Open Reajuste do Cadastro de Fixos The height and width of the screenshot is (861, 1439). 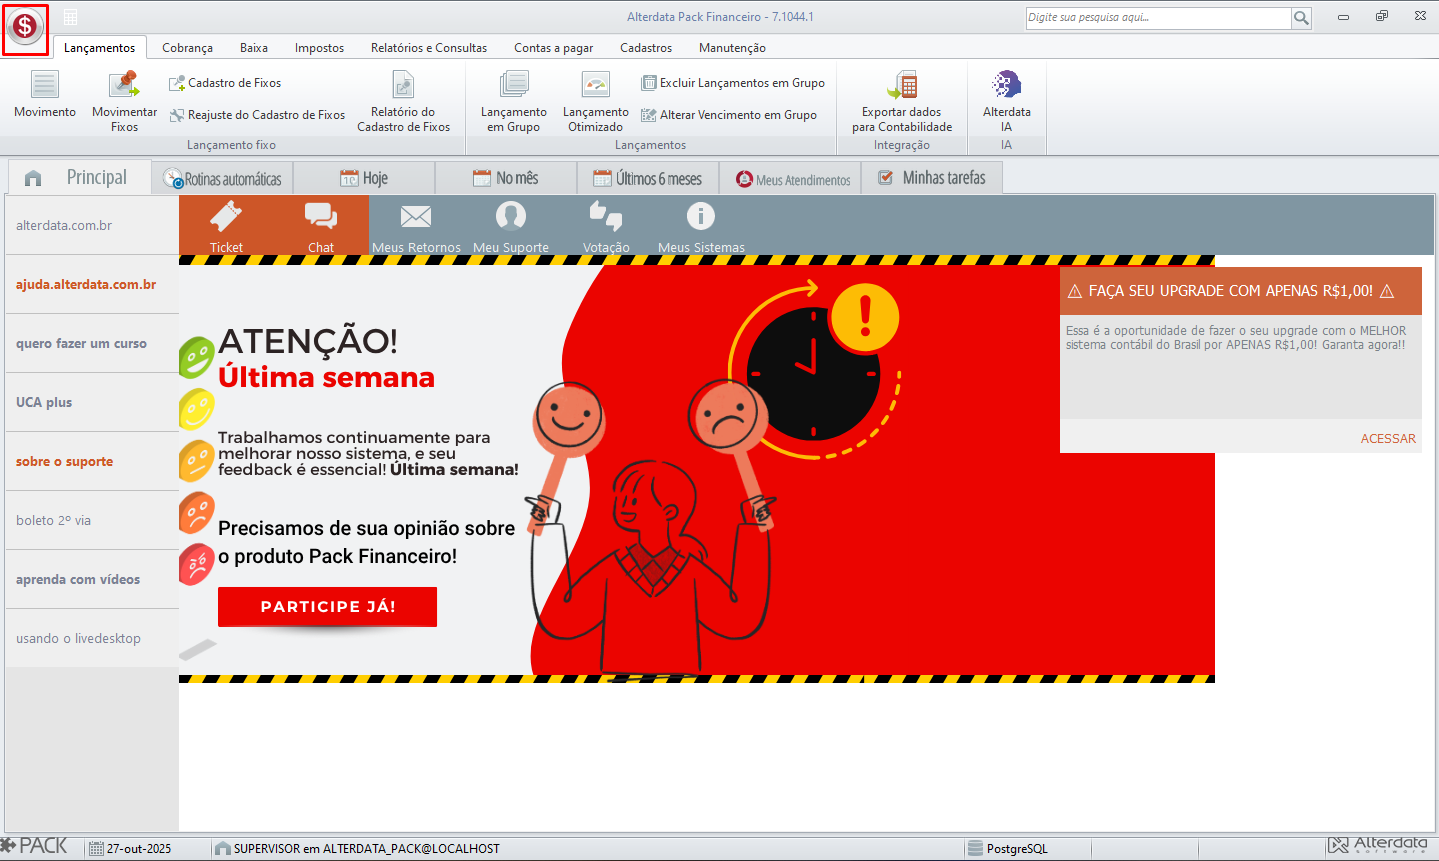(x=257, y=115)
